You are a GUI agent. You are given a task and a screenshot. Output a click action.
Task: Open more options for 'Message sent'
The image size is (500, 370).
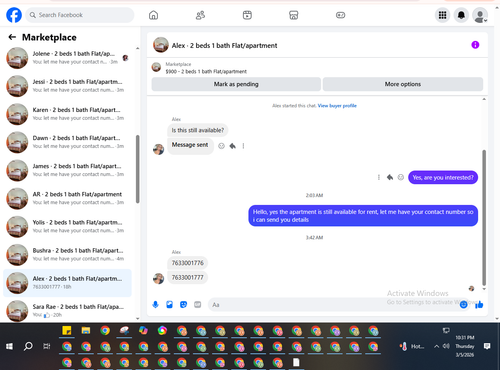pos(243,146)
